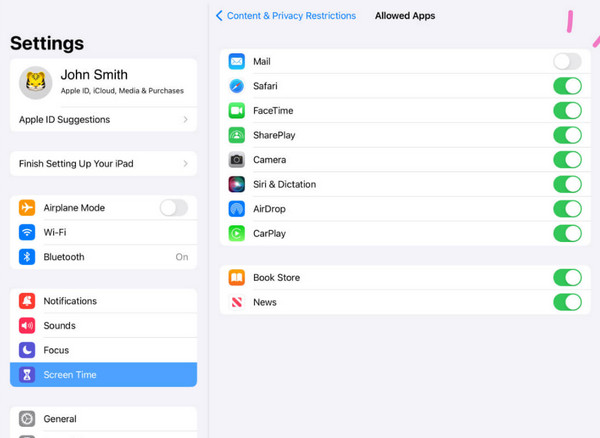Open the General settings row

tap(103, 419)
